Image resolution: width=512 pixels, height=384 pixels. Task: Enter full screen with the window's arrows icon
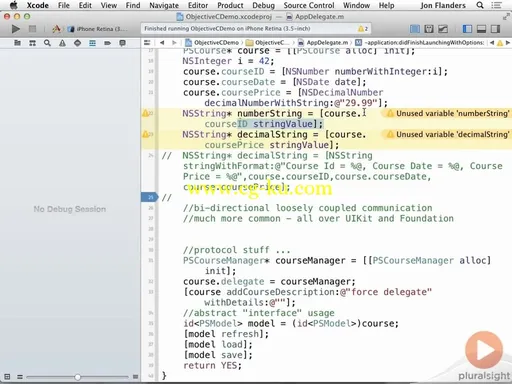coord(506,16)
